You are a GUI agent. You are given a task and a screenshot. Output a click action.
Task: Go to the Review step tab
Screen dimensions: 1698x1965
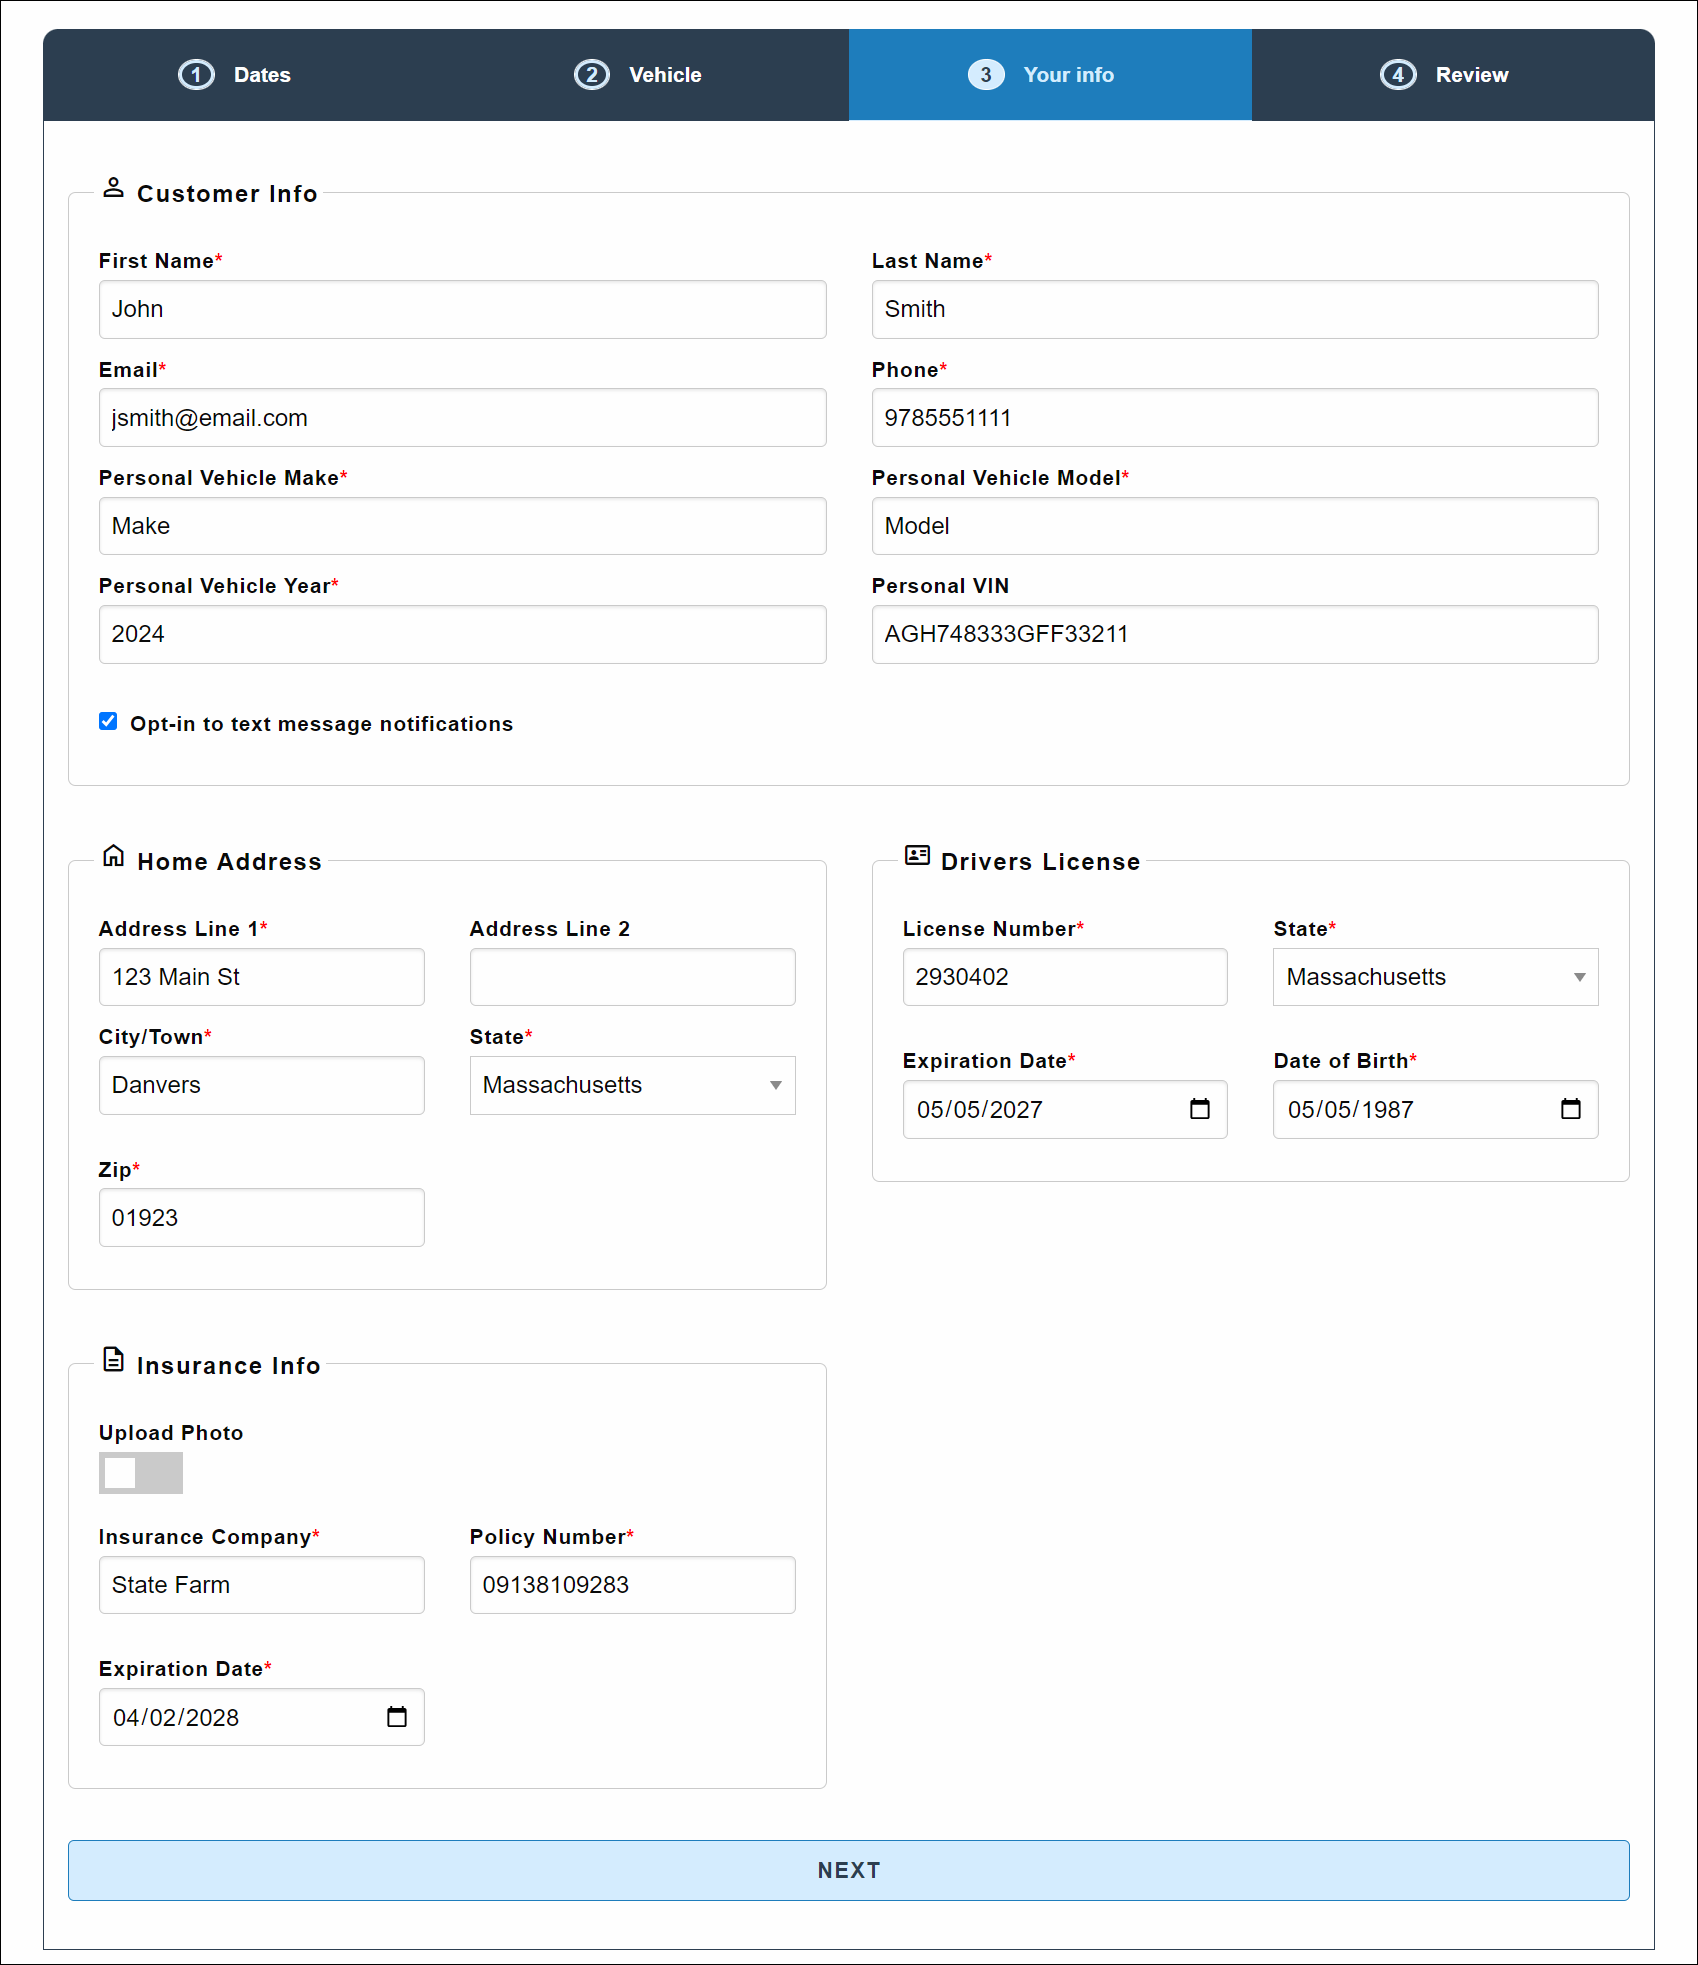(x=1445, y=75)
